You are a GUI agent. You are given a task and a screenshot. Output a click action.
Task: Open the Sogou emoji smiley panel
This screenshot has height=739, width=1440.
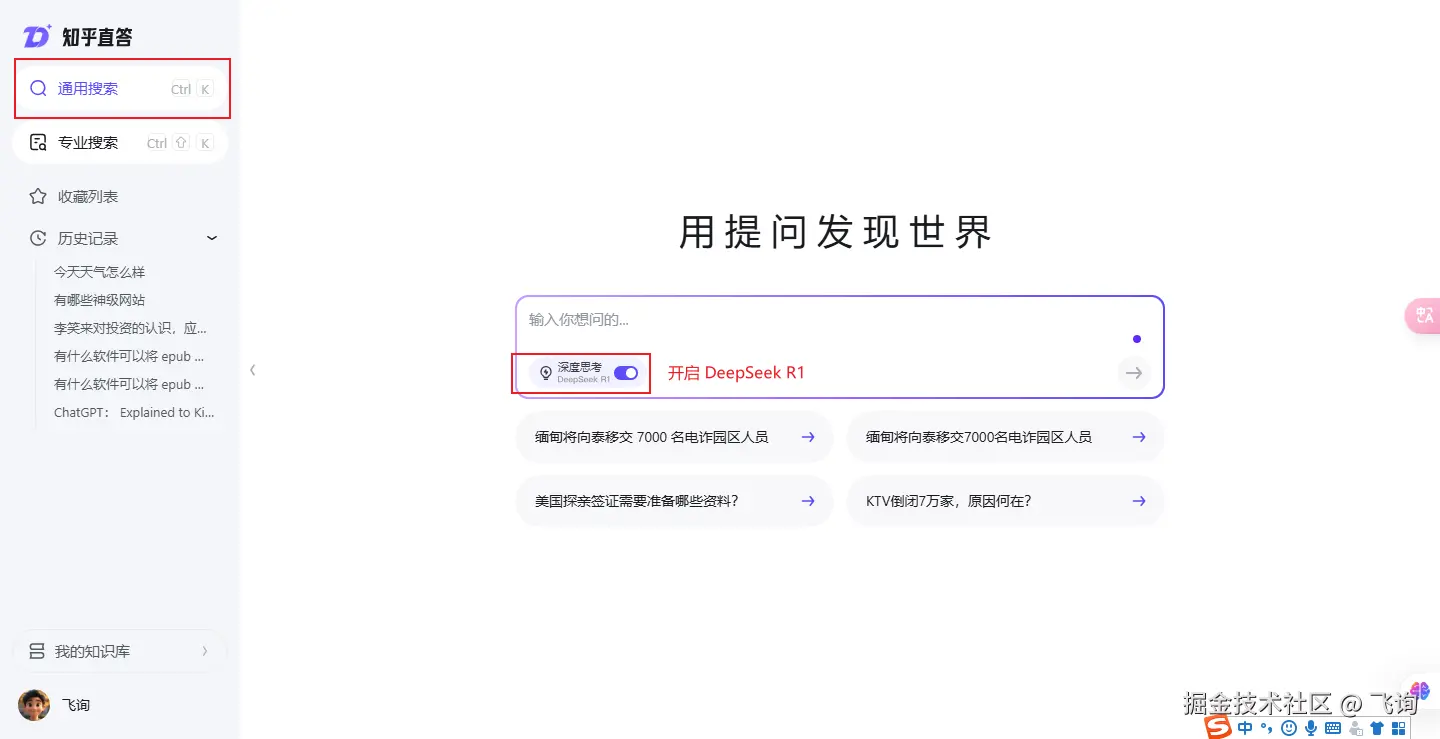tap(1289, 728)
